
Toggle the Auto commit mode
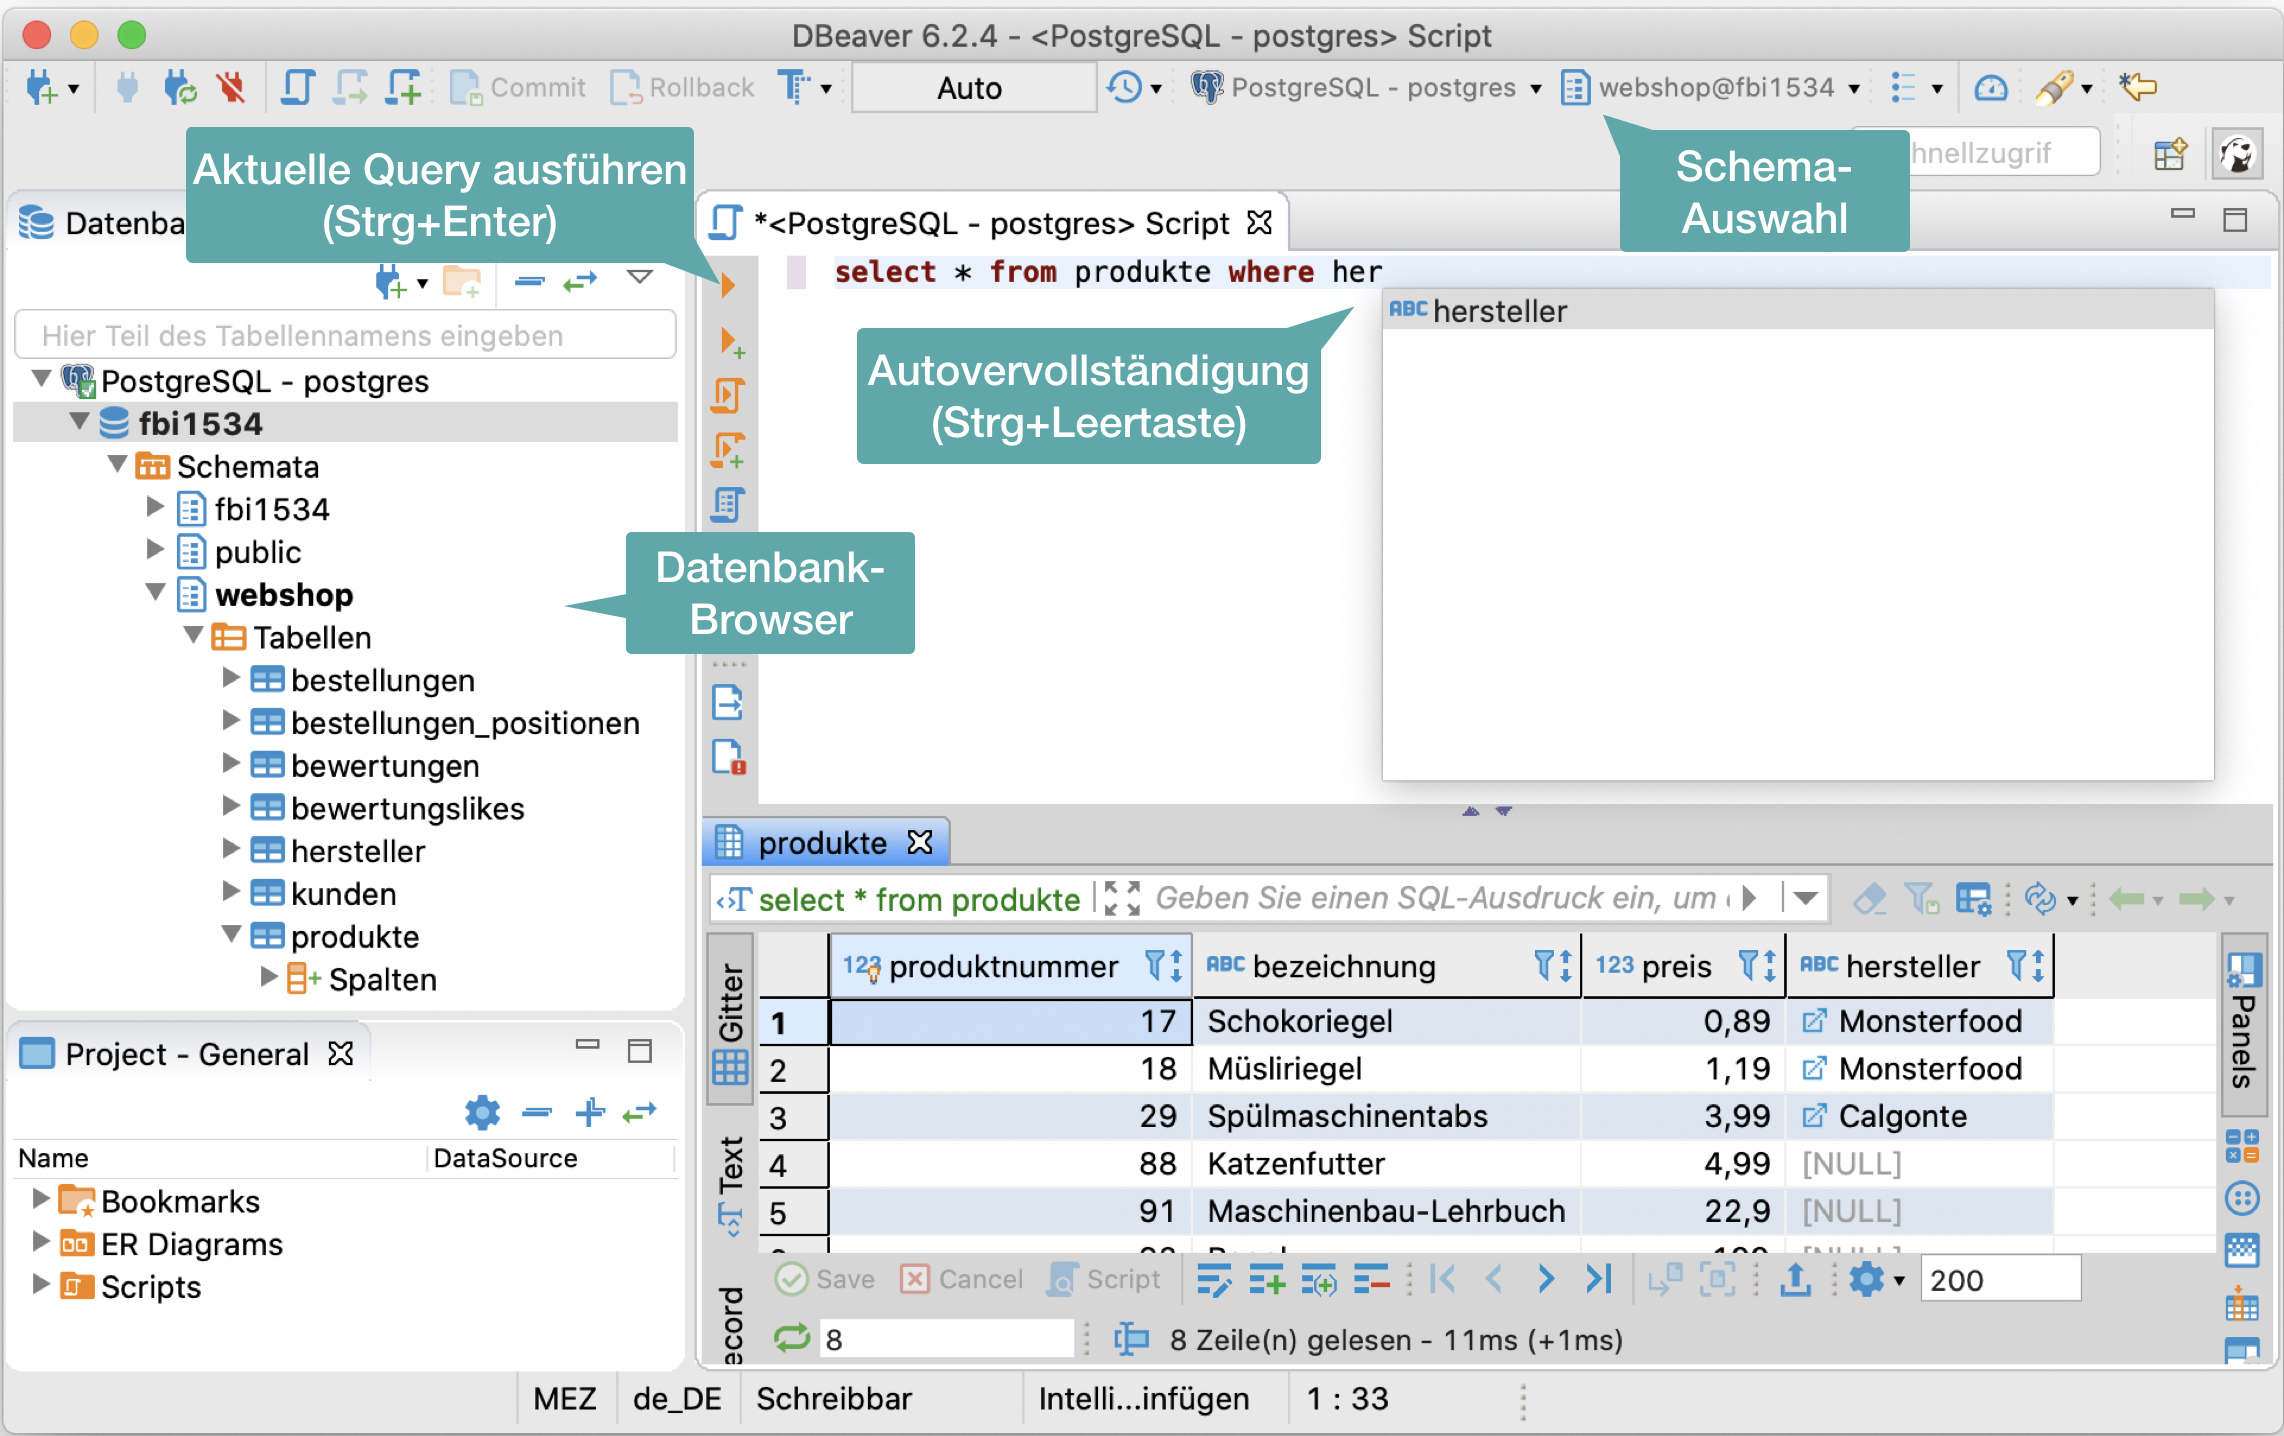(x=971, y=87)
